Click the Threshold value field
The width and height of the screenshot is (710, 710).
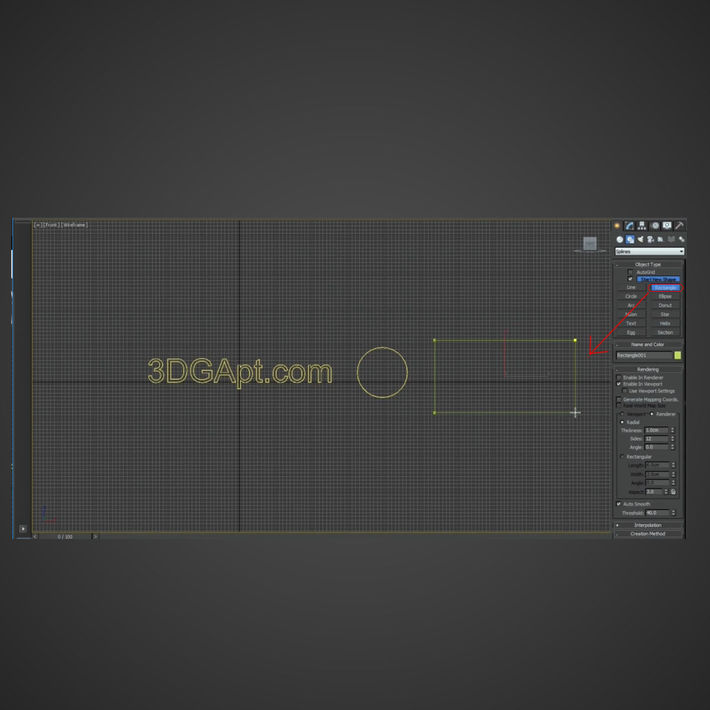pos(657,513)
